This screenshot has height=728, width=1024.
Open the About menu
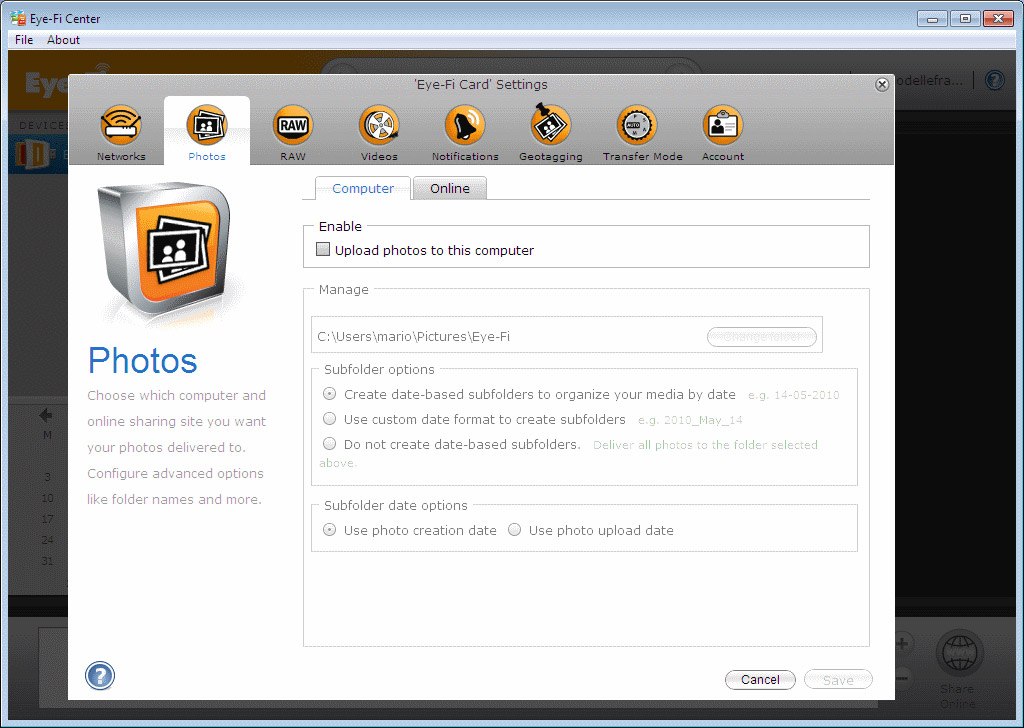click(x=63, y=40)
